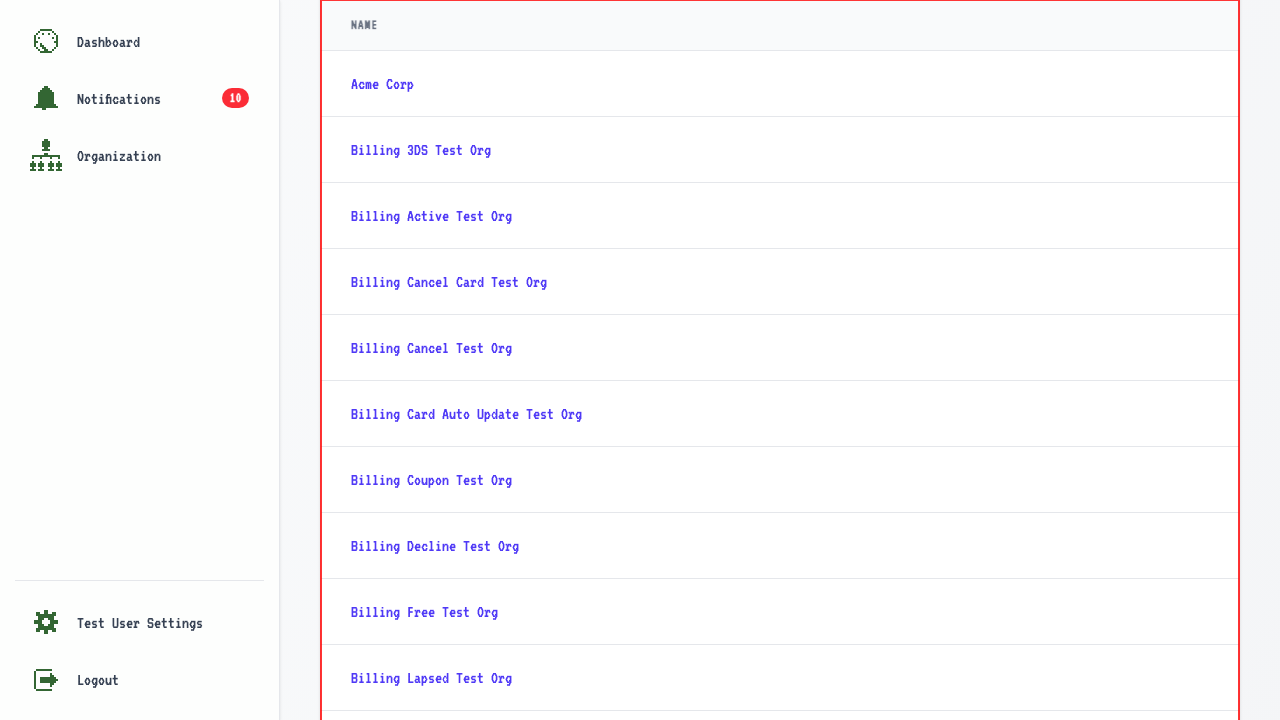Open Billing Cancel Test Org link
Viewport: 1280px width, 720px height.
pos(431,348)
